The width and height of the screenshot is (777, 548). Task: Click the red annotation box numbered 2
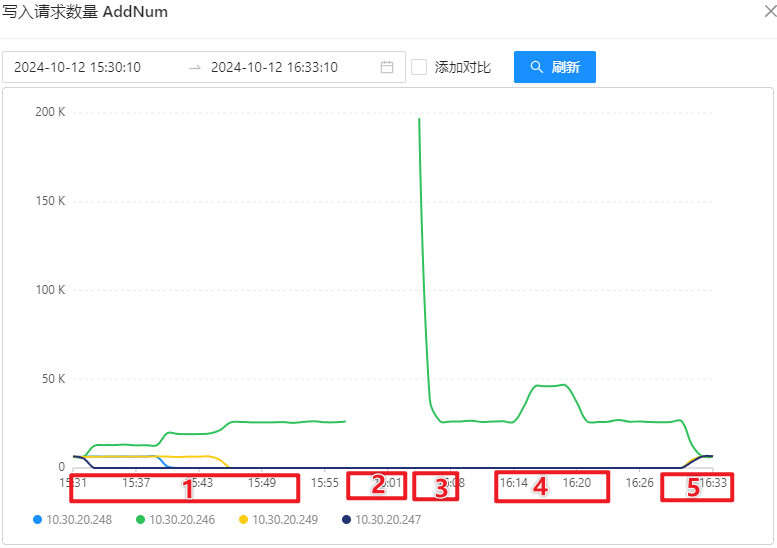tap(377, 485)
